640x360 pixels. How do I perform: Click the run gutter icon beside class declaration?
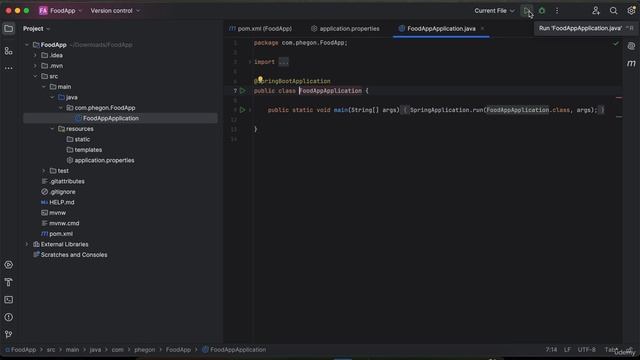[242, 91]
